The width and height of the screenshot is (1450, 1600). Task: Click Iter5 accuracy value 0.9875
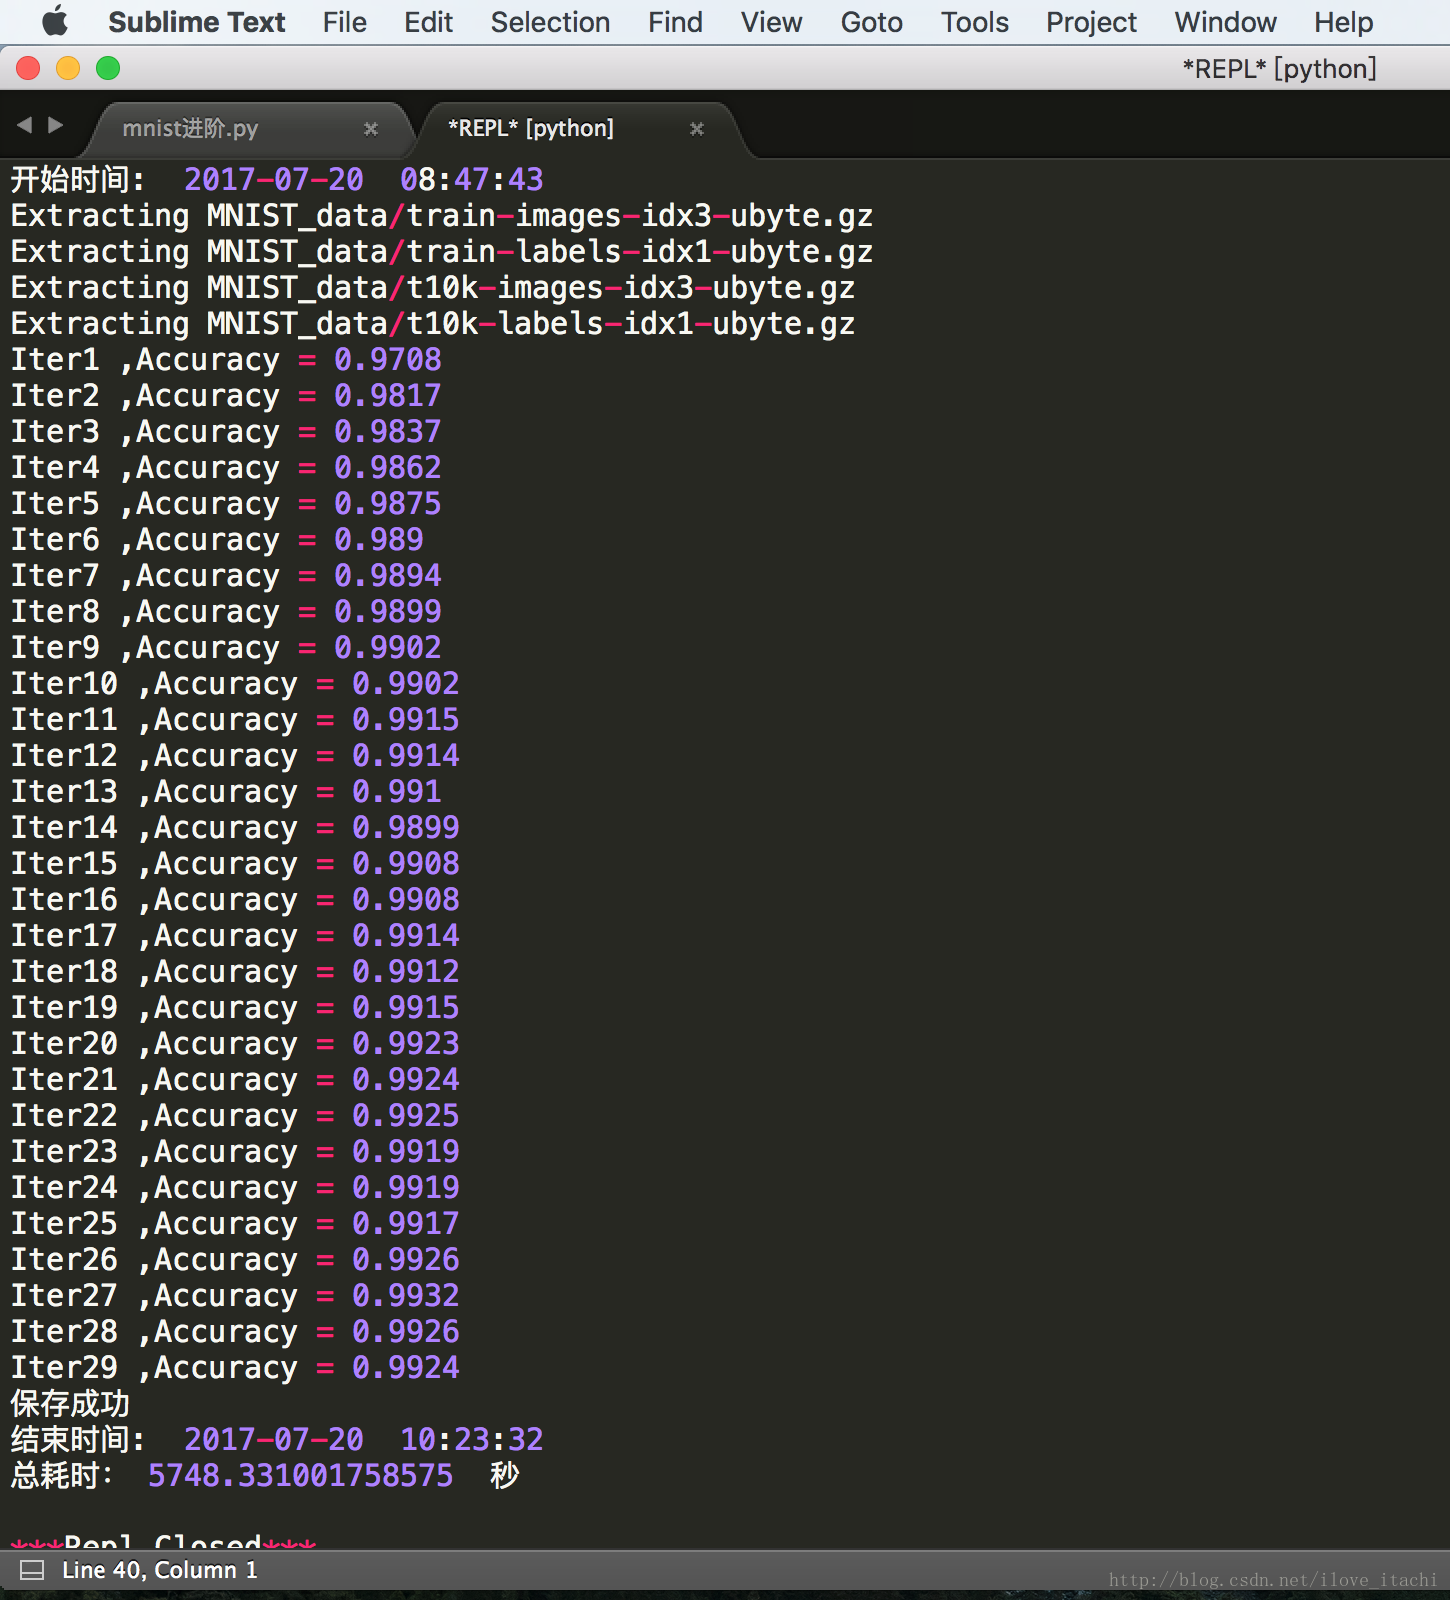[388, 504]
